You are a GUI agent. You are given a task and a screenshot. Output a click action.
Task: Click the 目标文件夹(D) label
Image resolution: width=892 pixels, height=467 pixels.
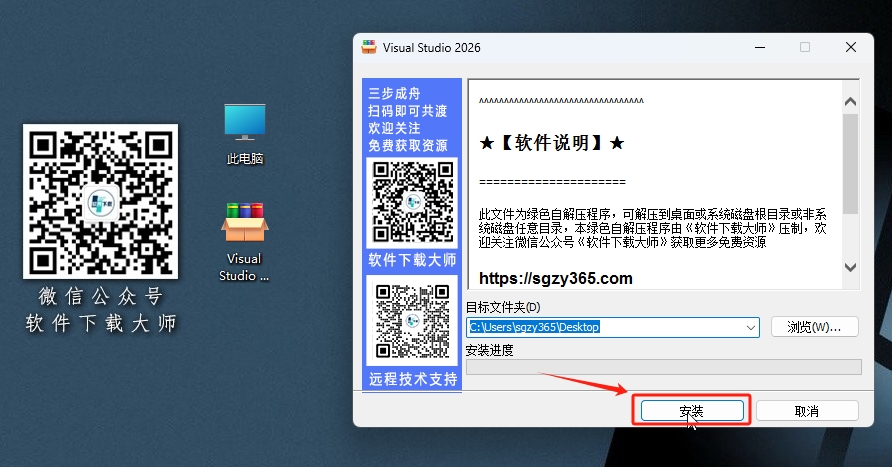503,307
